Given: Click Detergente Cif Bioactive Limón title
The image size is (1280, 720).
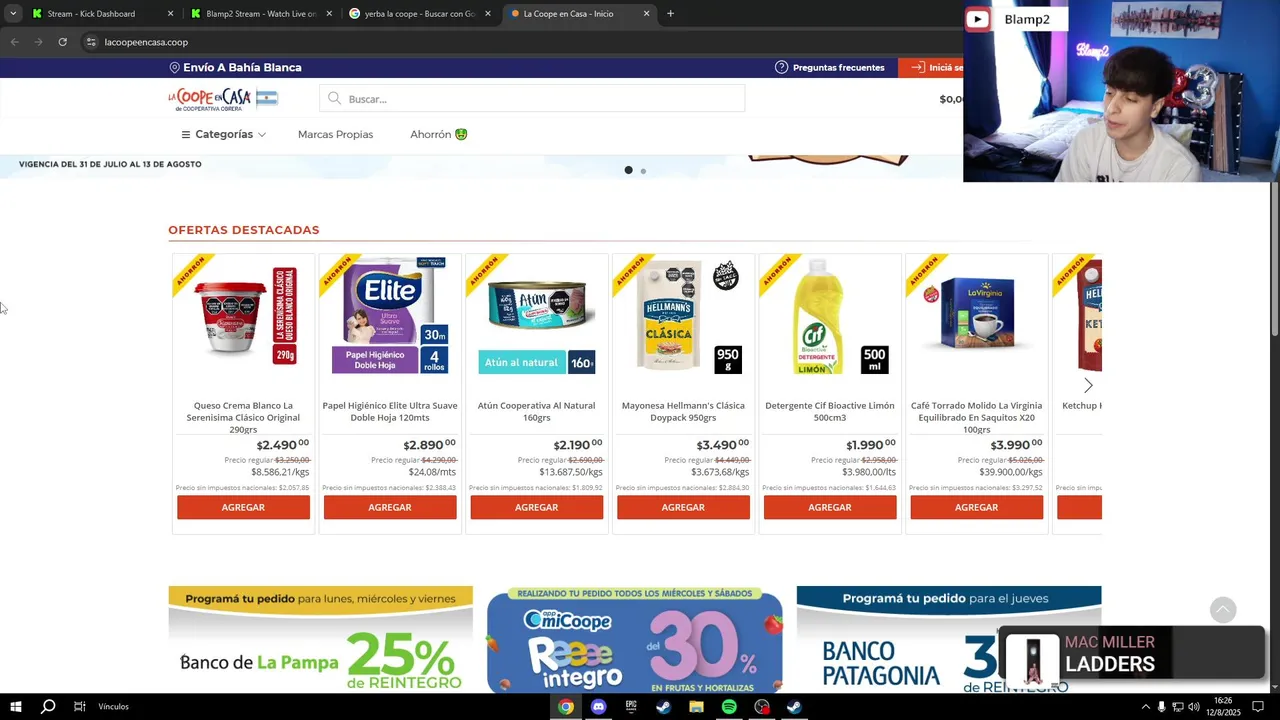Looking at the screenshot, I should [830, 411].
